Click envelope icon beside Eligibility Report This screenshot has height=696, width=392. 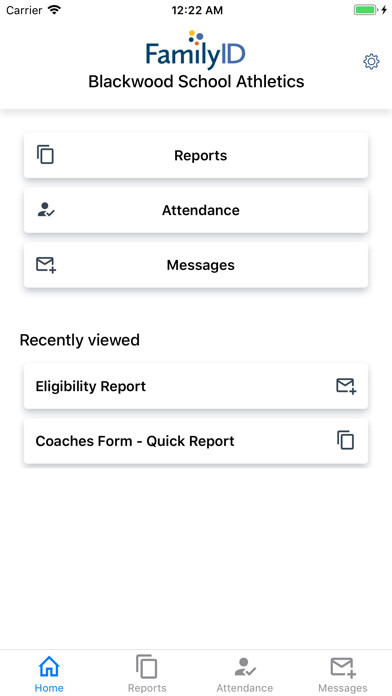point(346,386)
